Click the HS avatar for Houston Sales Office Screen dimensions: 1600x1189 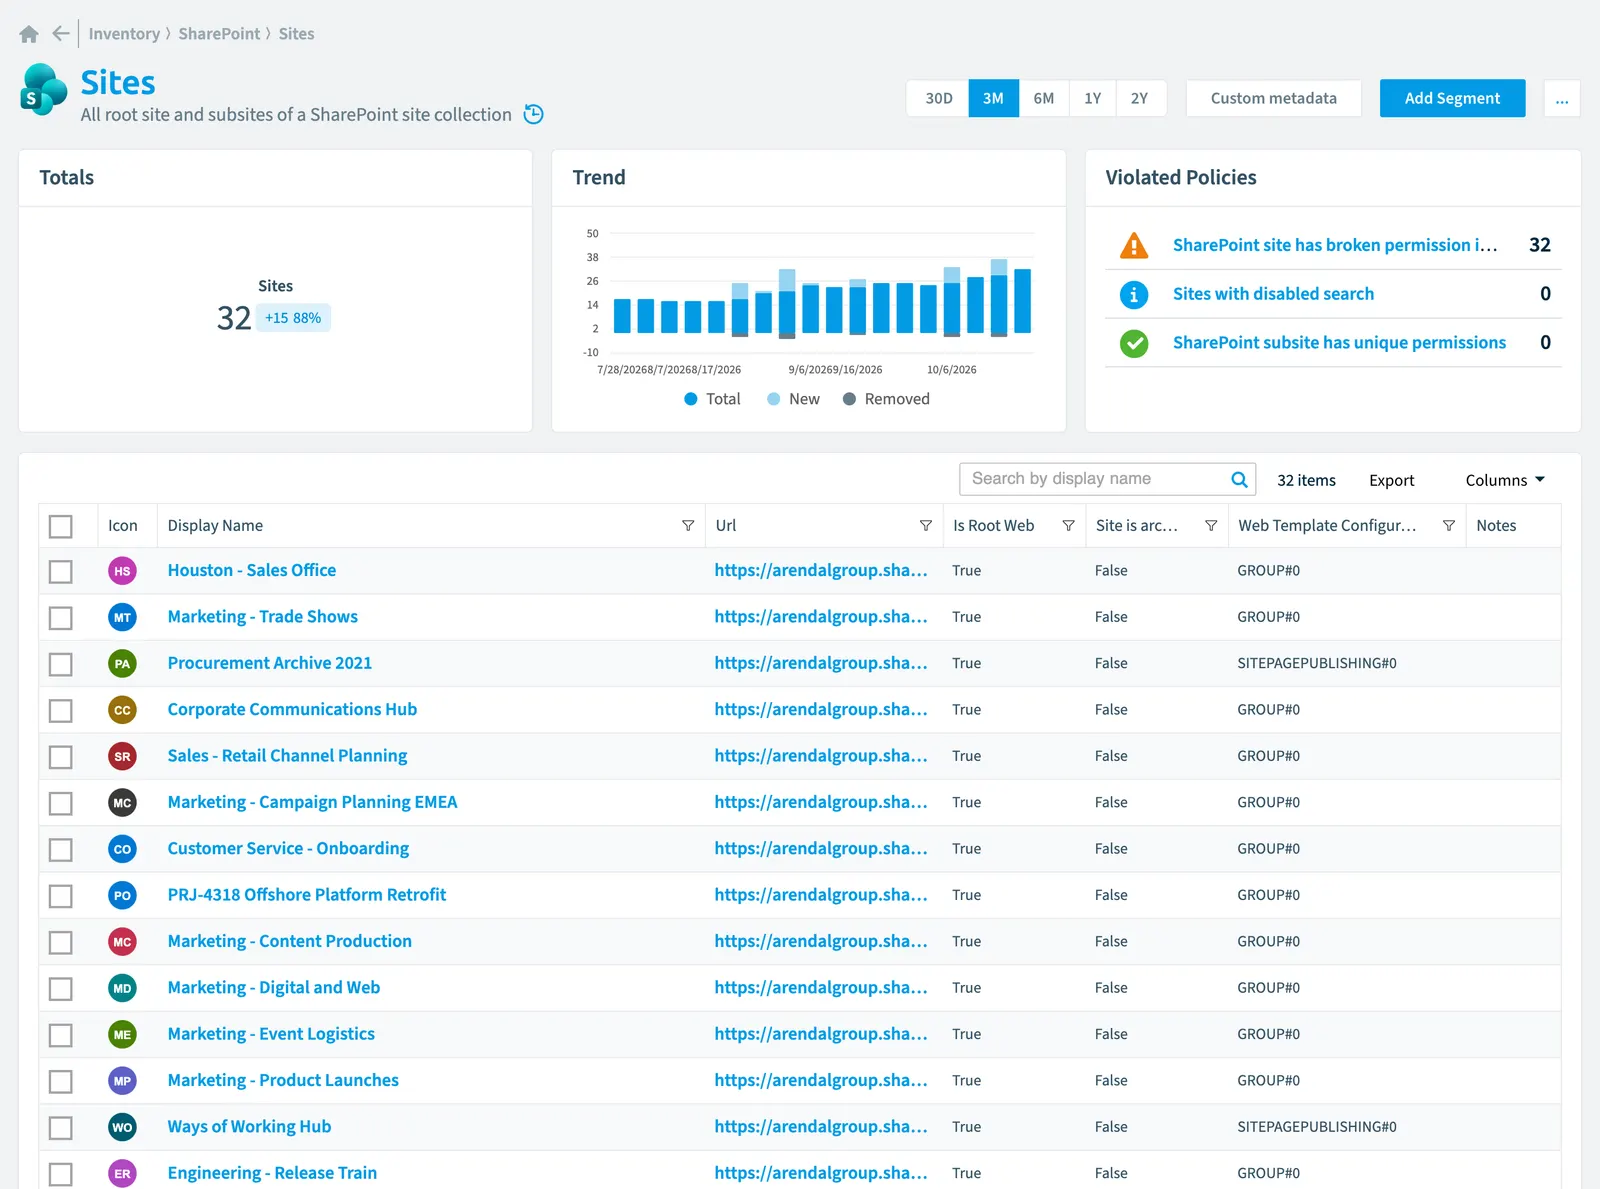click(122, 571)
